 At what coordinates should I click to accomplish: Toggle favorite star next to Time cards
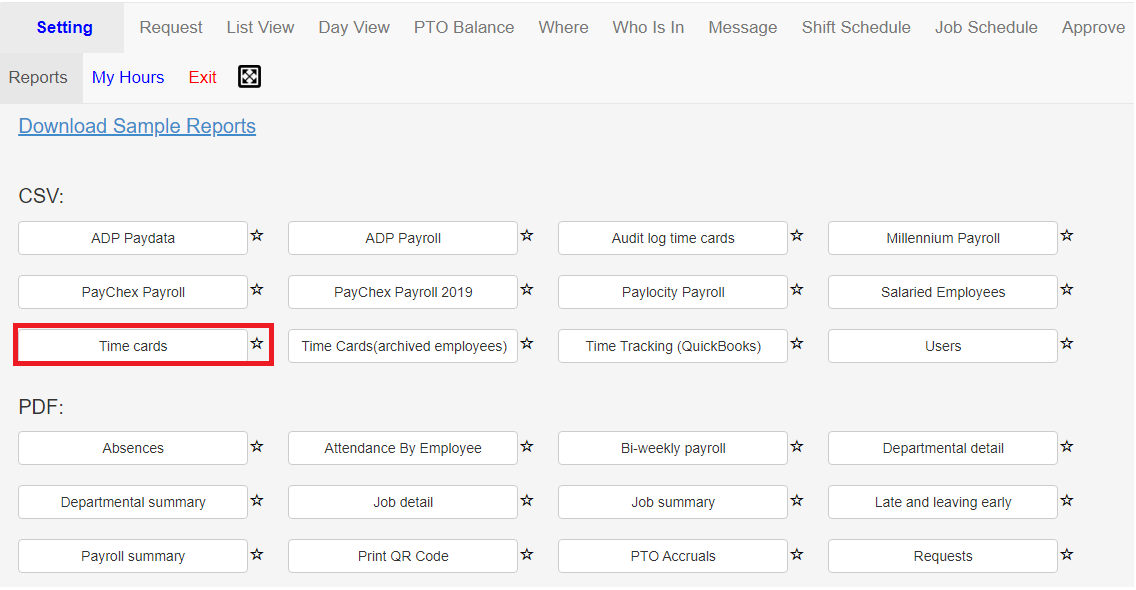[256, 344]
